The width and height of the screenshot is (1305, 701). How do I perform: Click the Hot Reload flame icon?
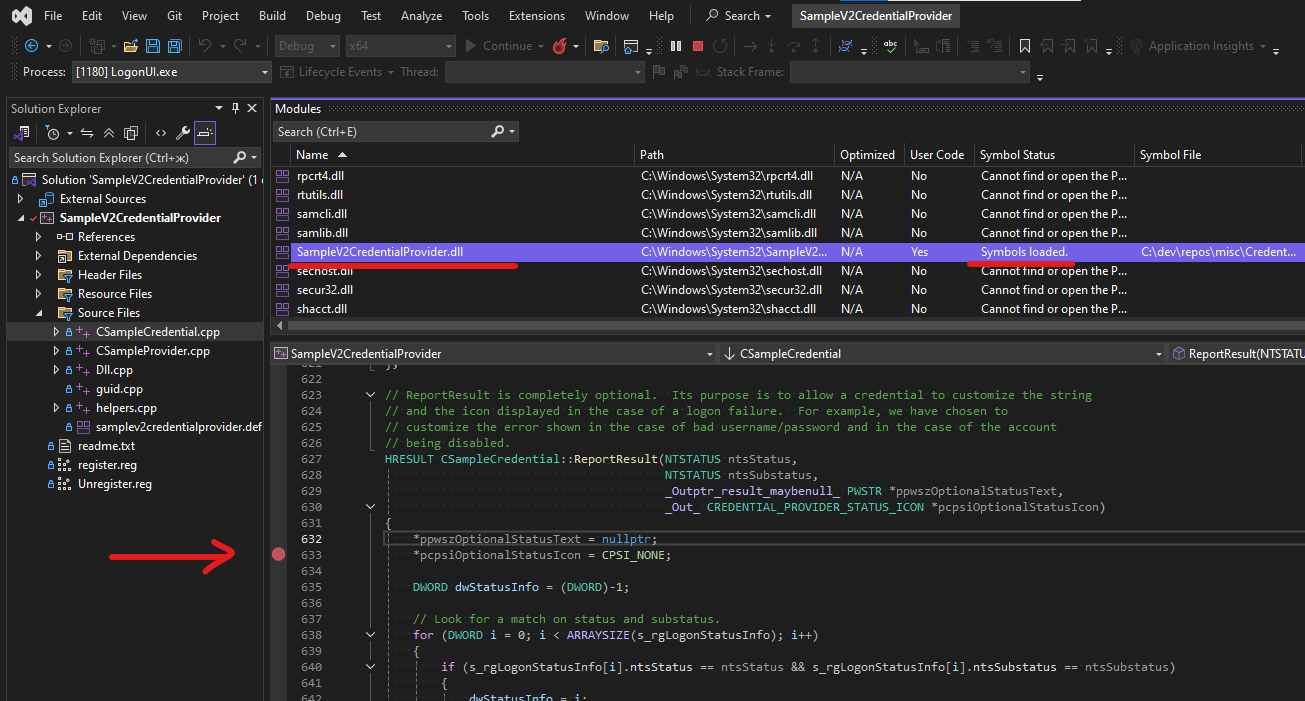(559, 46)
